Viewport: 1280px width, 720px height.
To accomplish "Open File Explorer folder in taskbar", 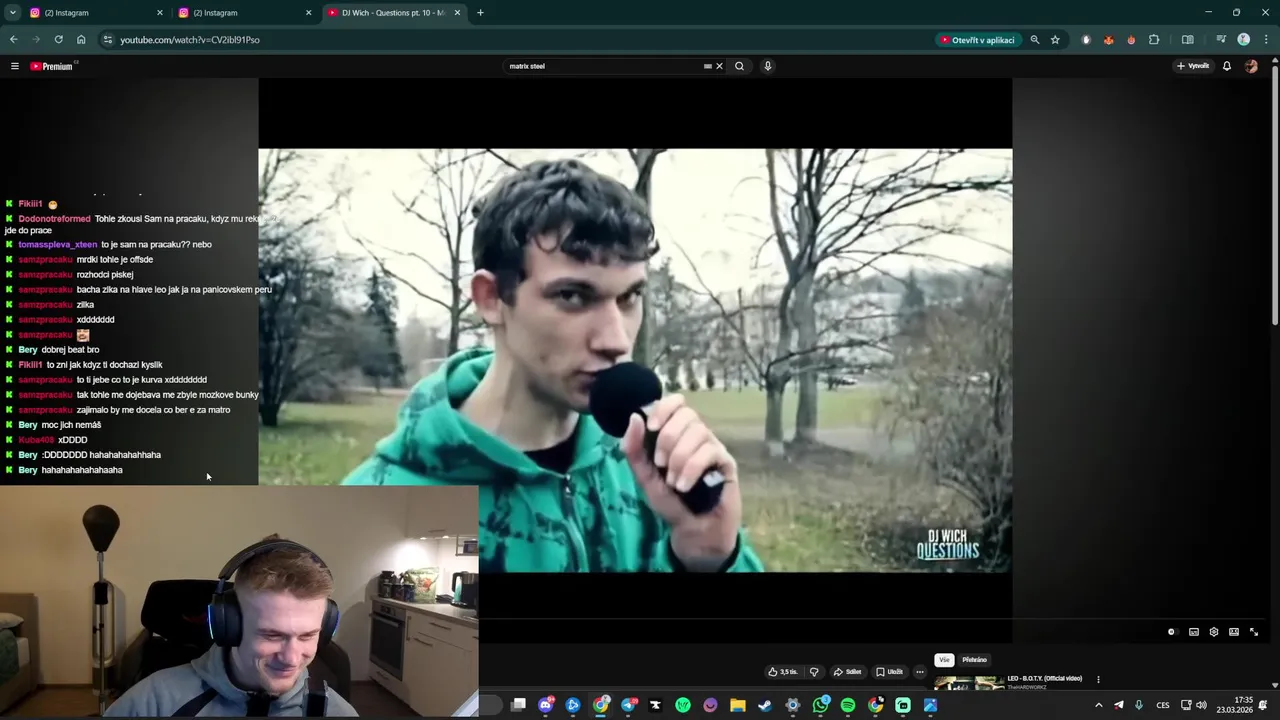I will point(738,705).
